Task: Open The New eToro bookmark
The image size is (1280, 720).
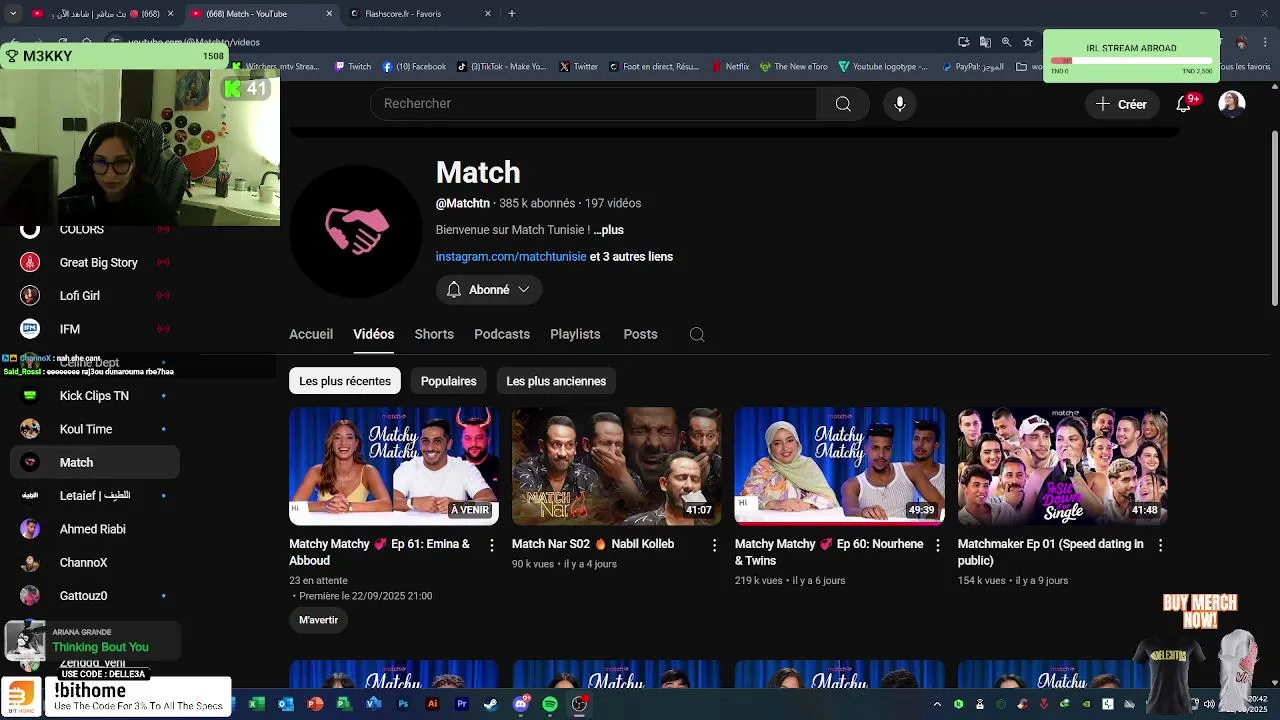Action: (x=794, y=67)
